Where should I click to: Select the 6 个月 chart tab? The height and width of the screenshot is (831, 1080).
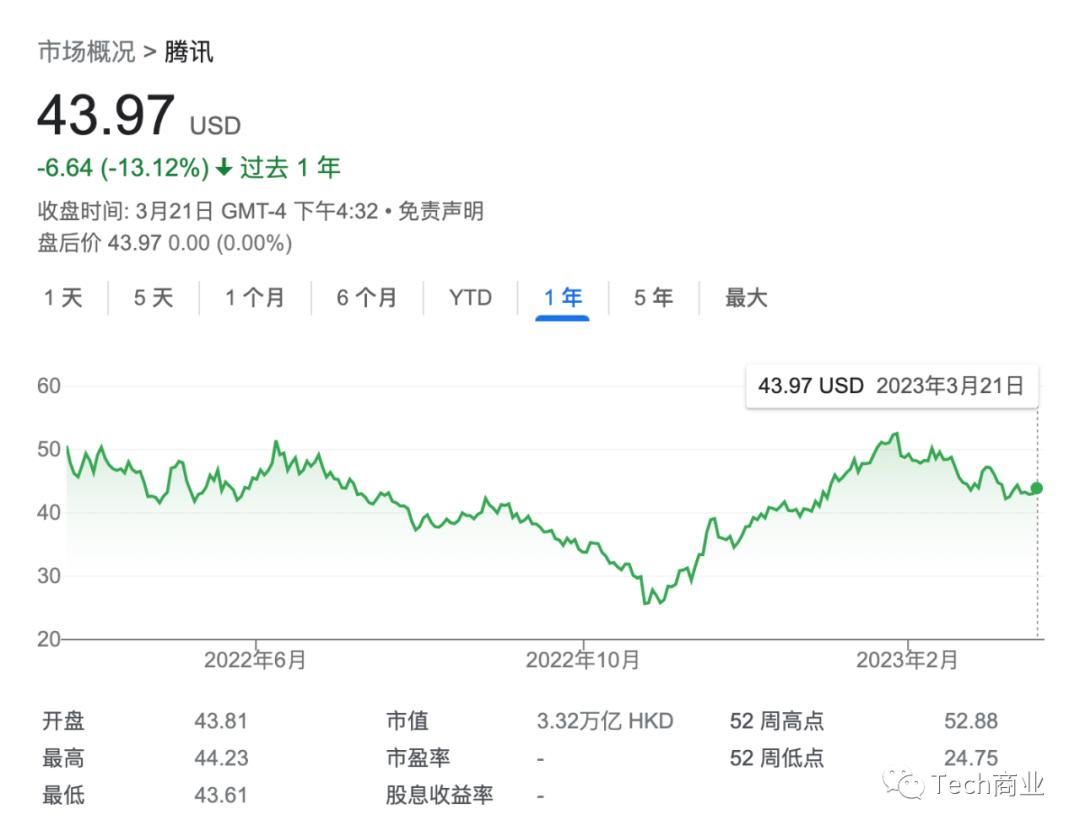366,298
